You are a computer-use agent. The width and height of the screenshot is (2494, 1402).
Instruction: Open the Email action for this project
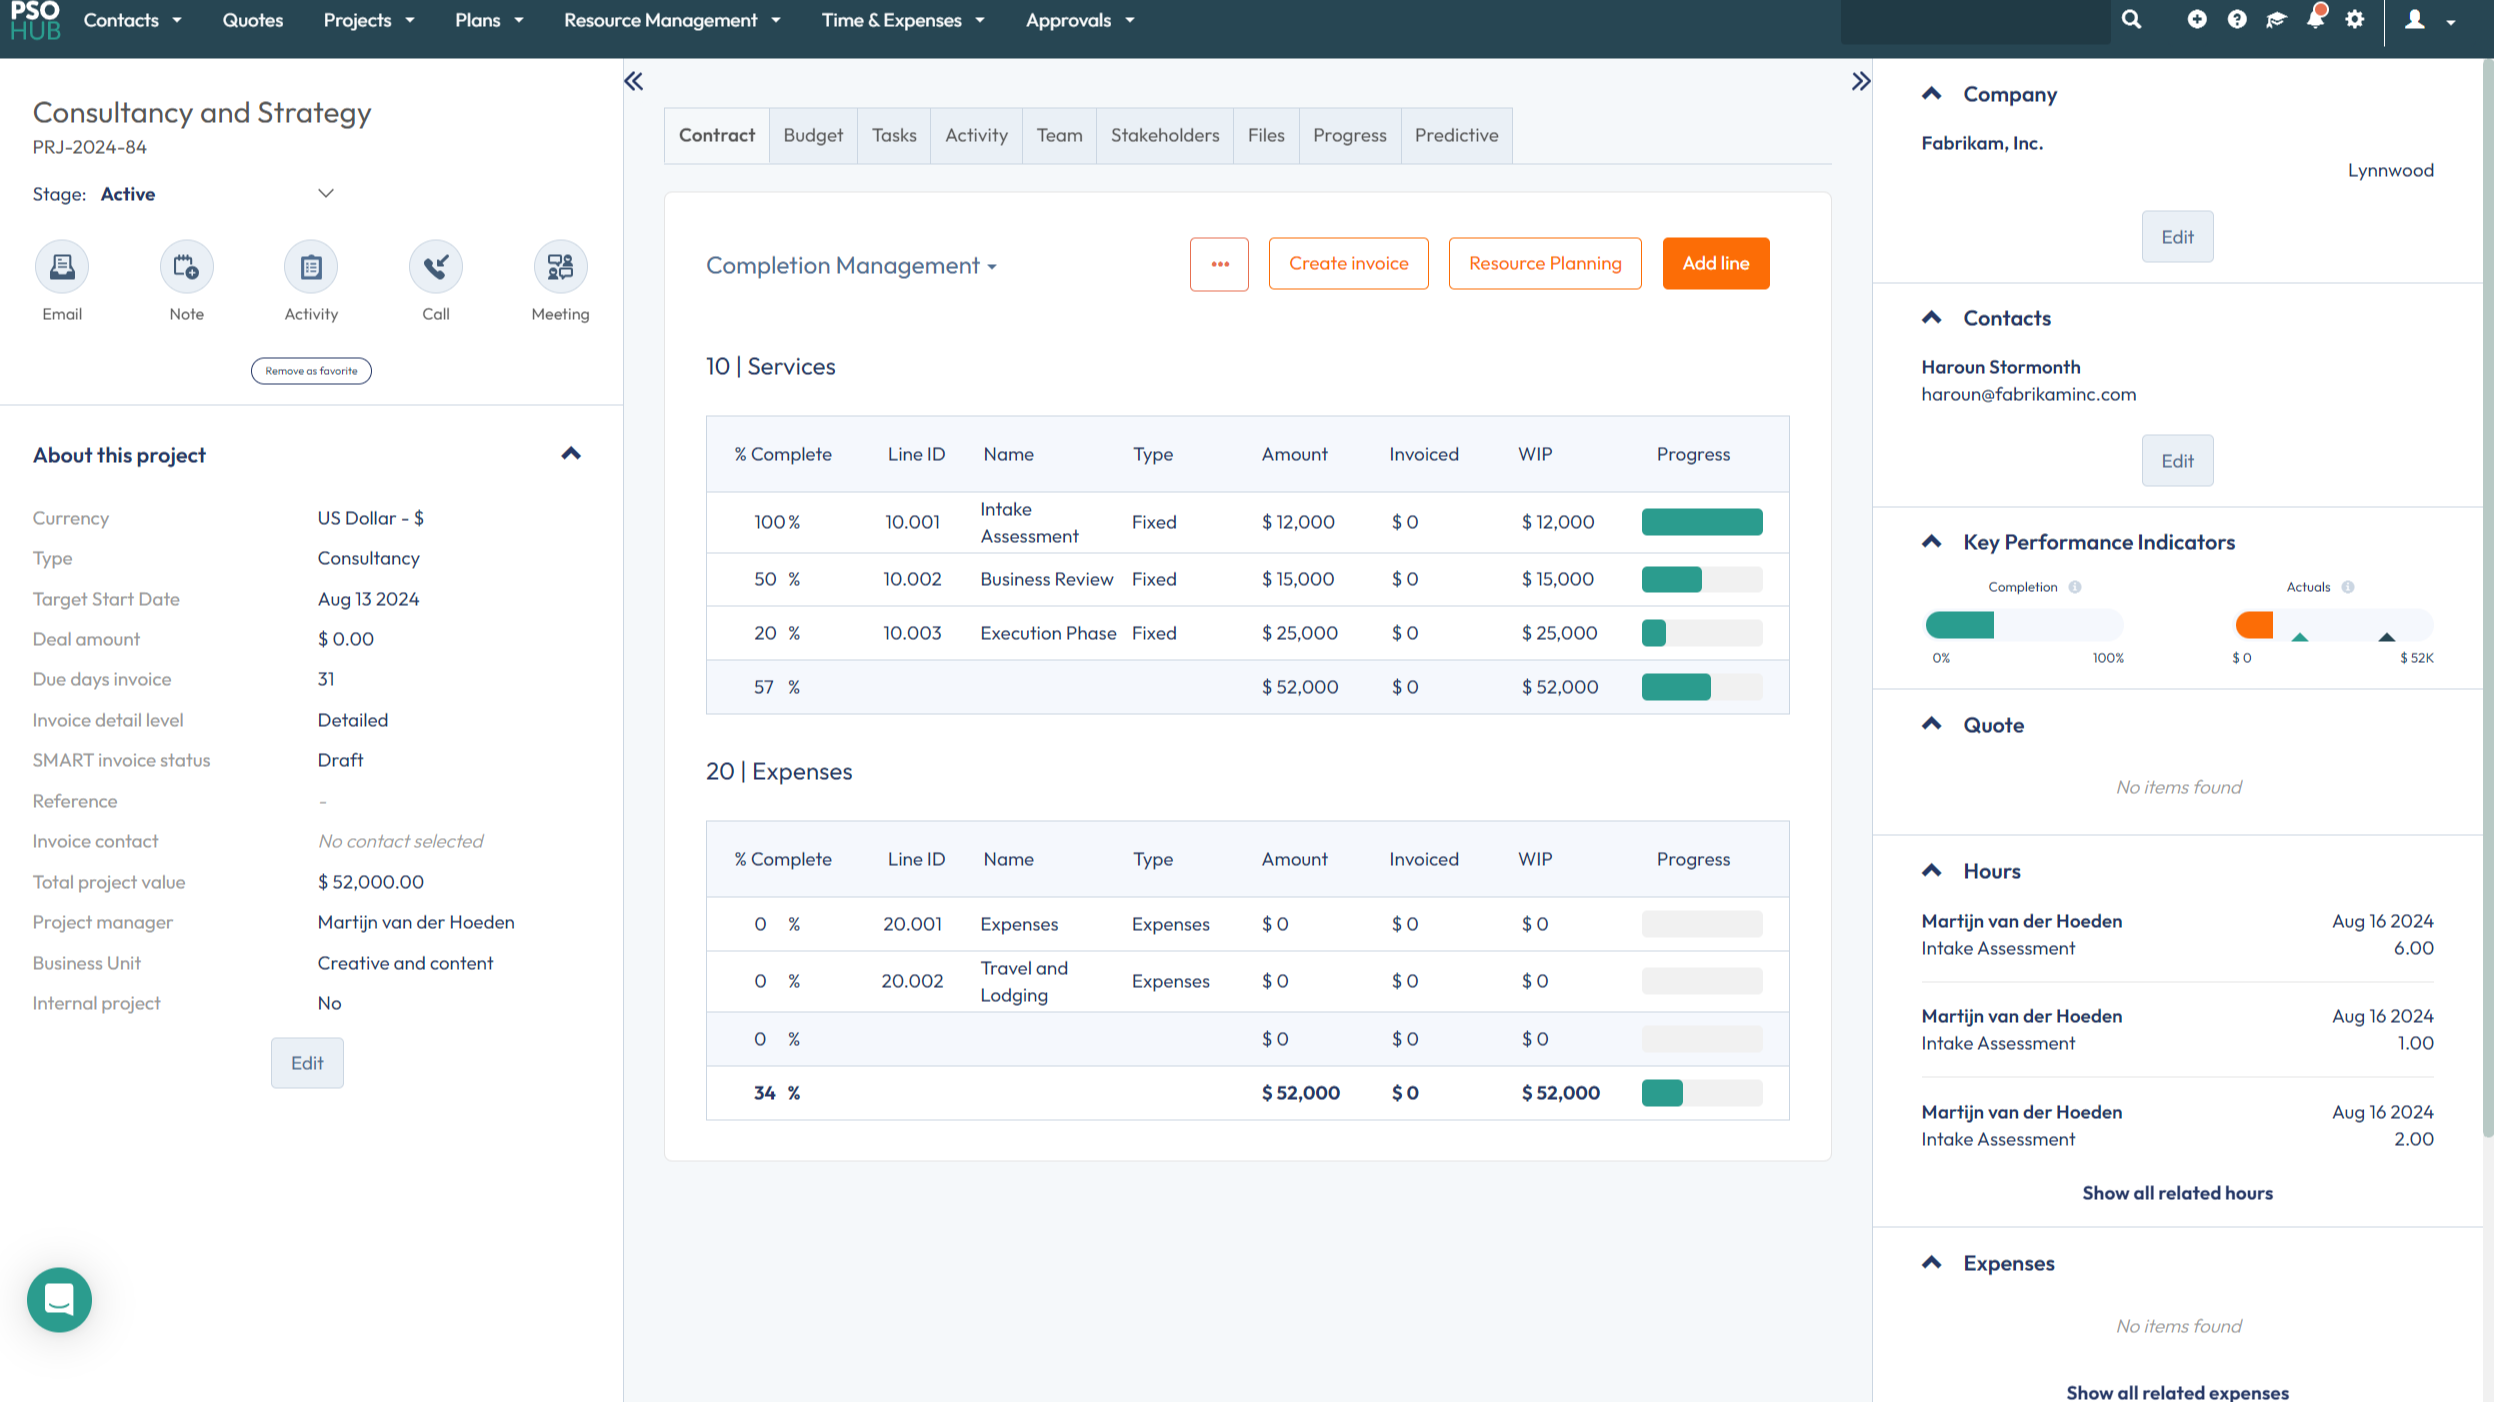(62, 266)
